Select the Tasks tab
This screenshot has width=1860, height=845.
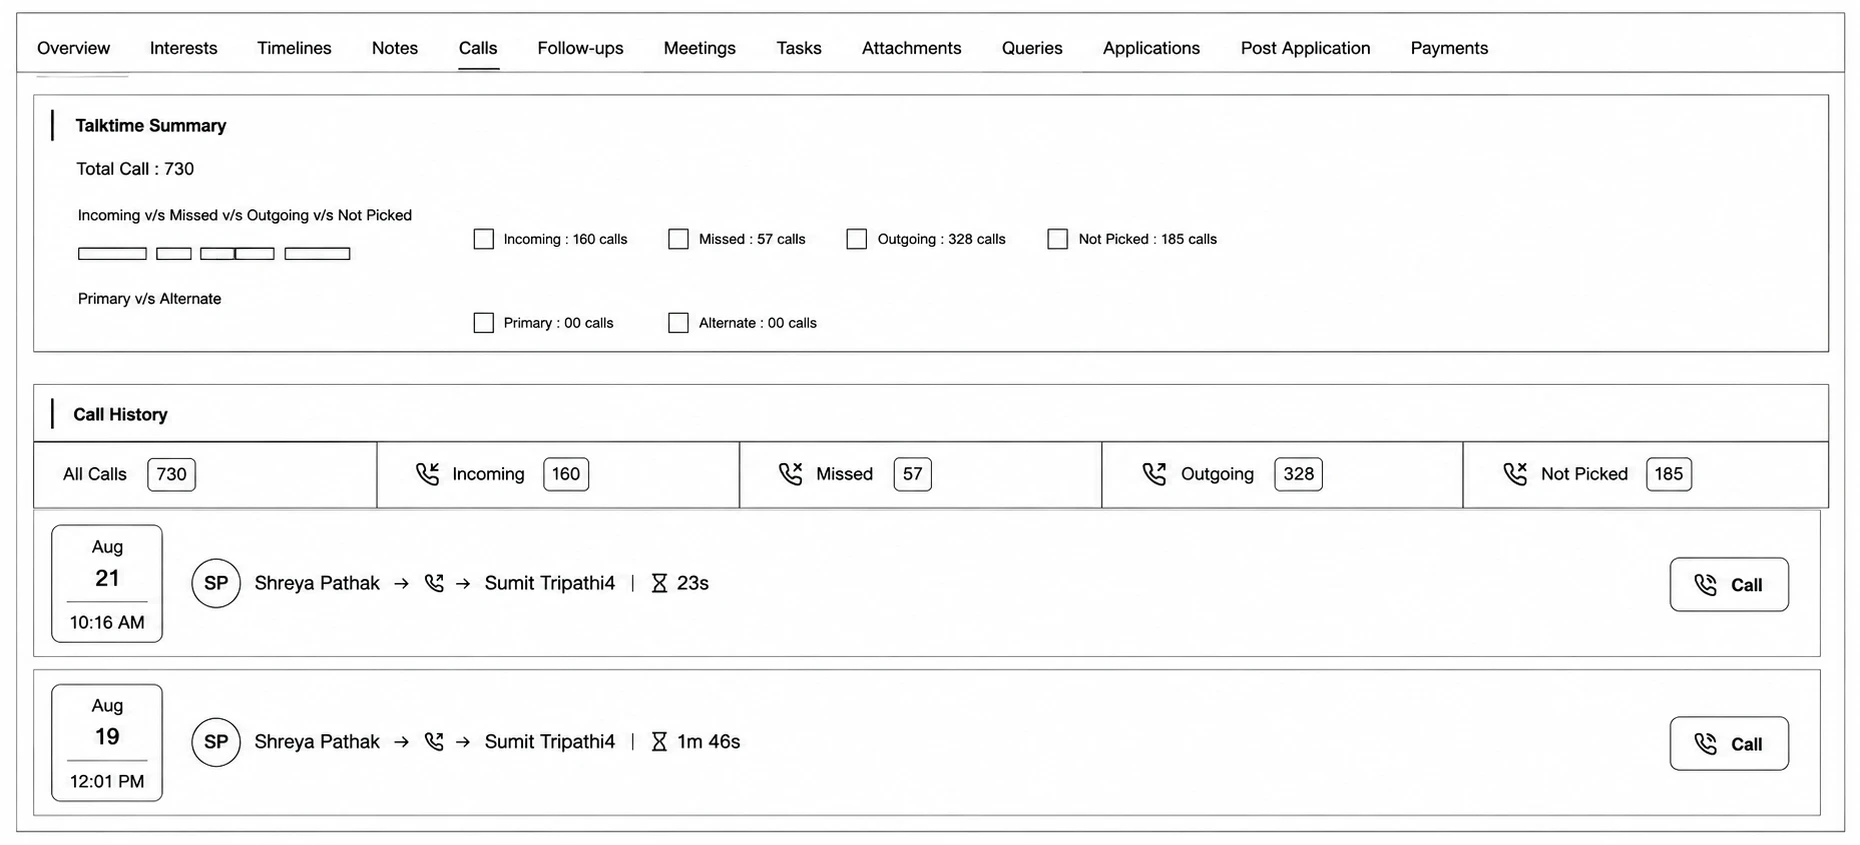(x=799, y=48)
